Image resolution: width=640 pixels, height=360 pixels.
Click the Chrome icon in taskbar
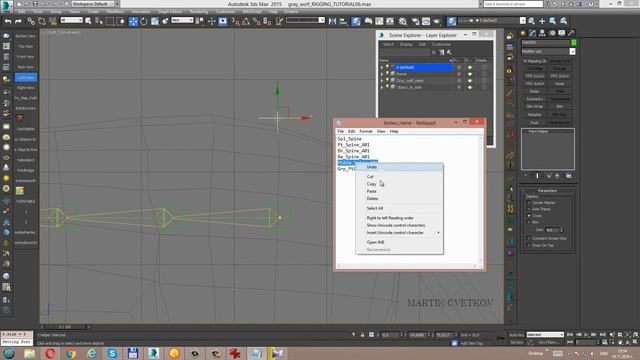[71, 353]
